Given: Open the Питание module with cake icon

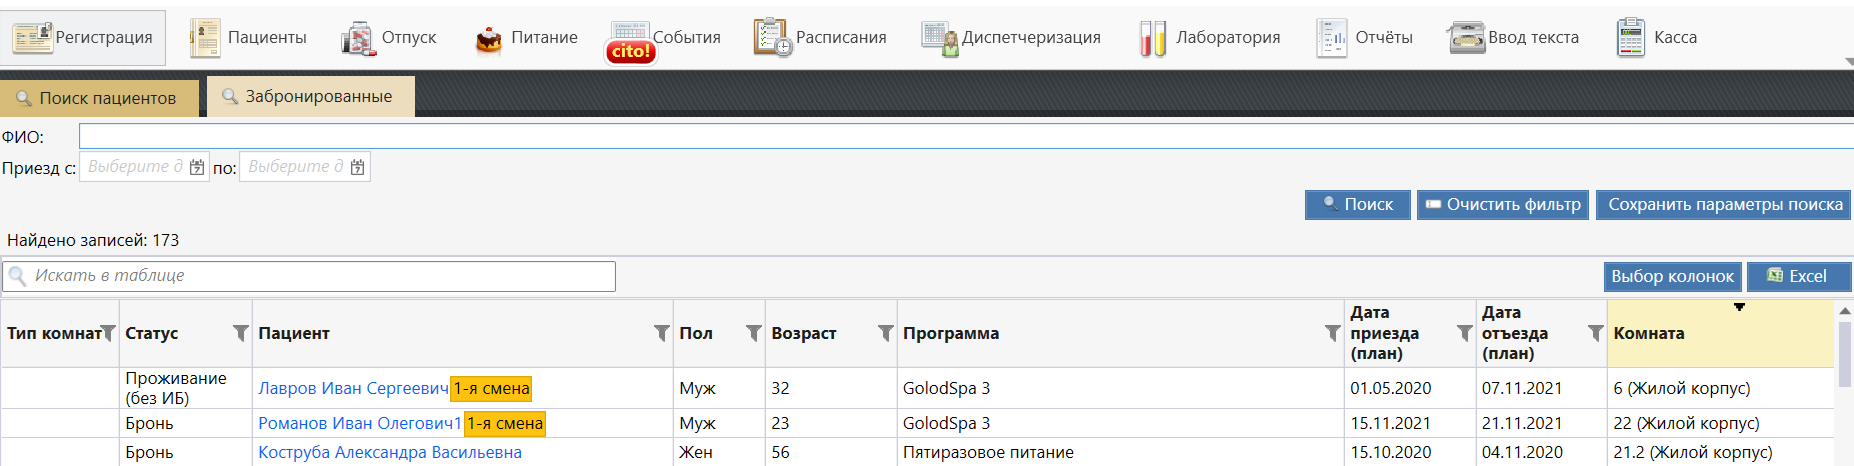Looking at the screenshot, I should 489,39.
